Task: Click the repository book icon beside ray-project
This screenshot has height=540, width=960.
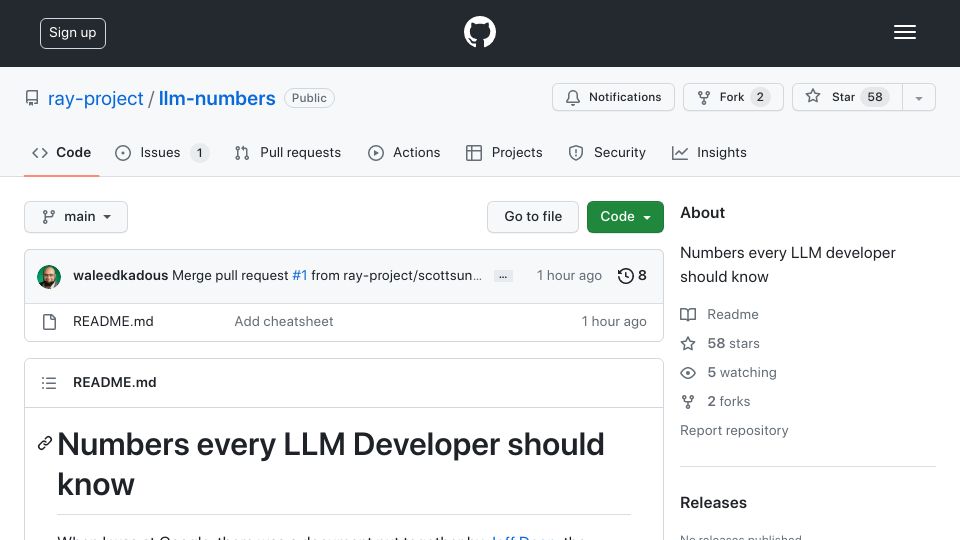Action: [x=32, y=98]
